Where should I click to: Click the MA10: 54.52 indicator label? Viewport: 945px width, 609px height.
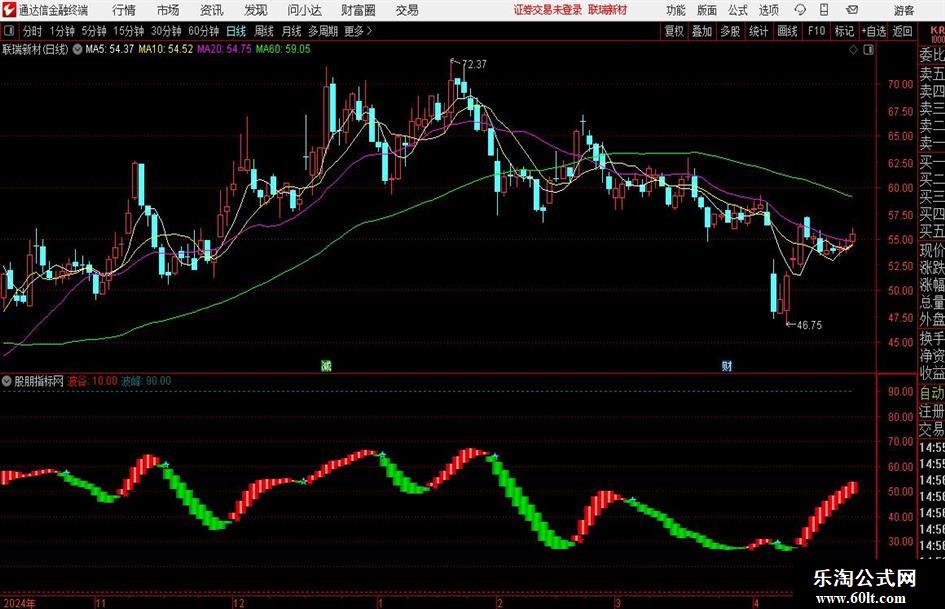click(x=166, y=49)
